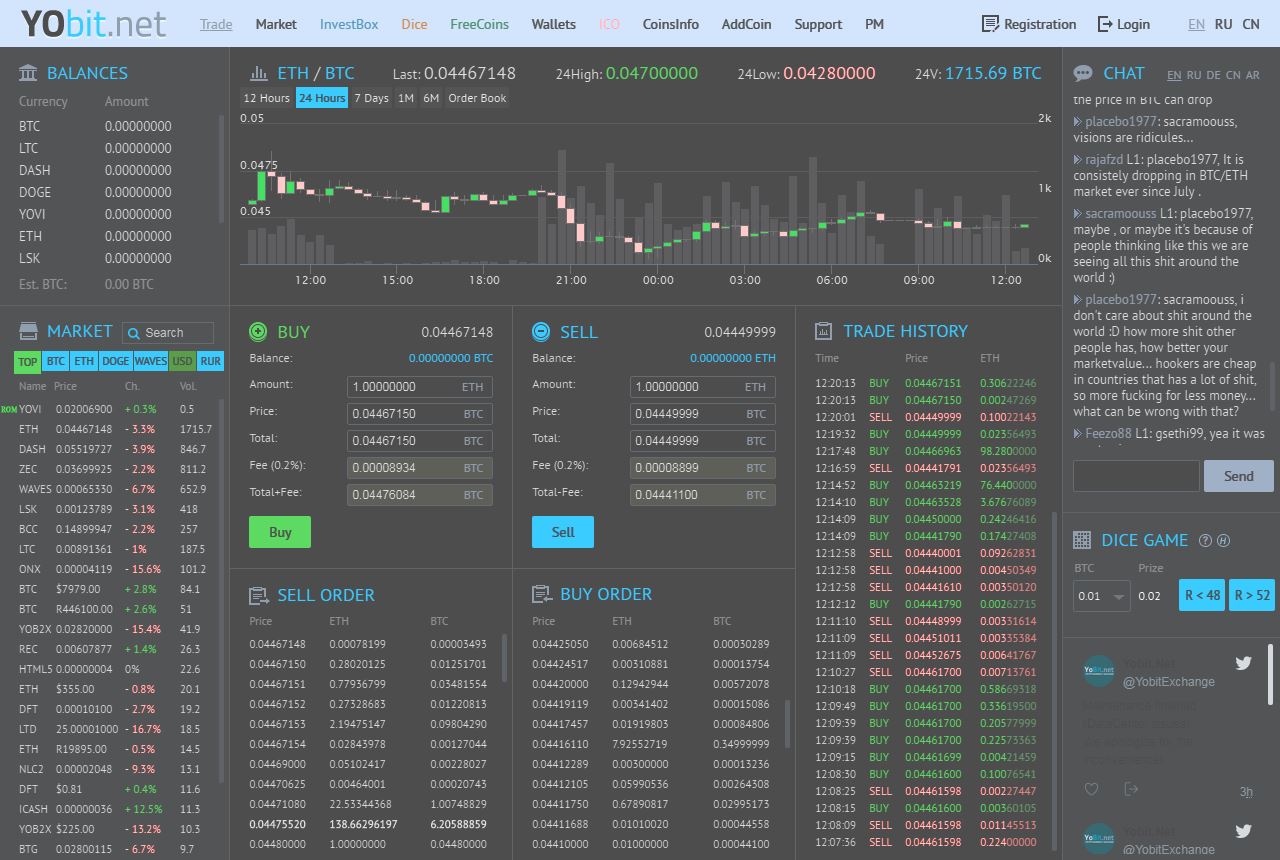Image resolution: width=1280 pixels, height=860 pixels.
Task: Click the chart icon beside ETH / BTC
Action: click(259, 73)
